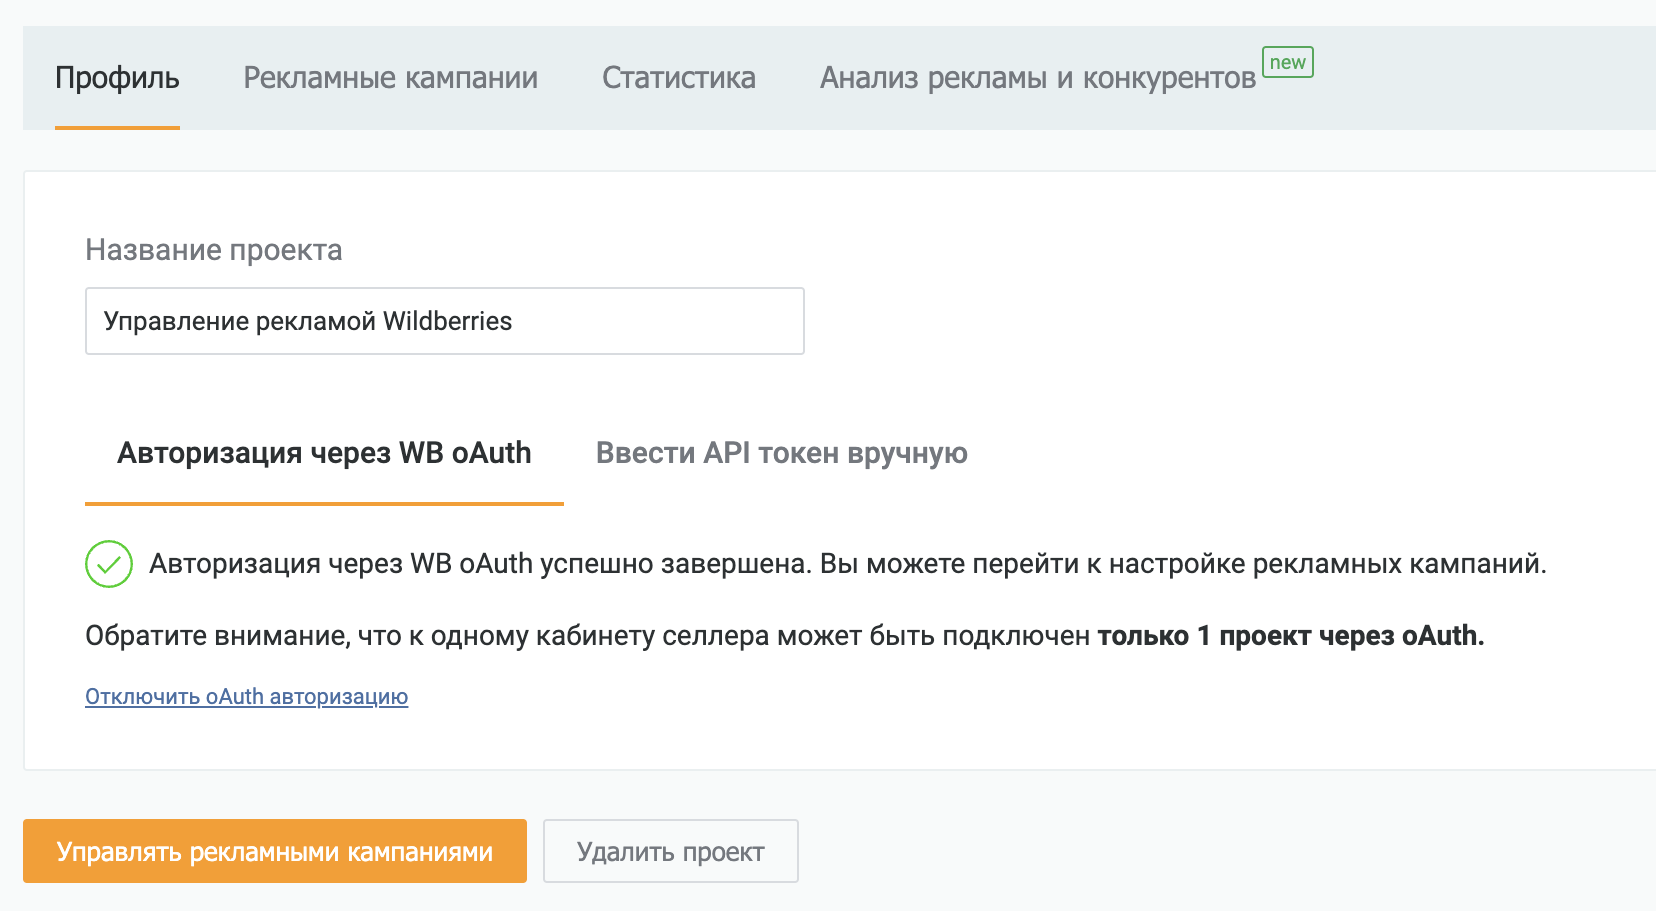Select Авторизация через WB oAuth tab
The width and height of the screenshot is (1656, 911).
click(x=324, y=453)
